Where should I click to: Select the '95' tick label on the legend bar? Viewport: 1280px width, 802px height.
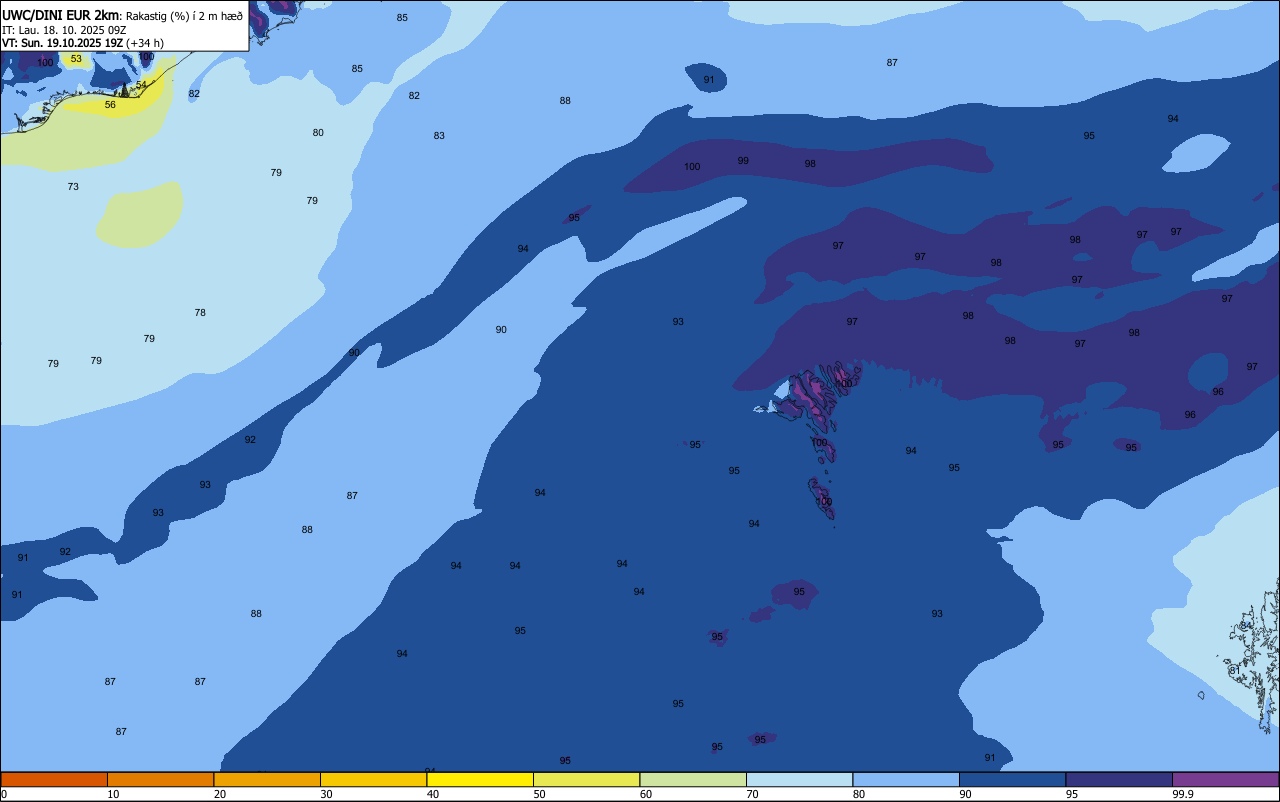1072,794
